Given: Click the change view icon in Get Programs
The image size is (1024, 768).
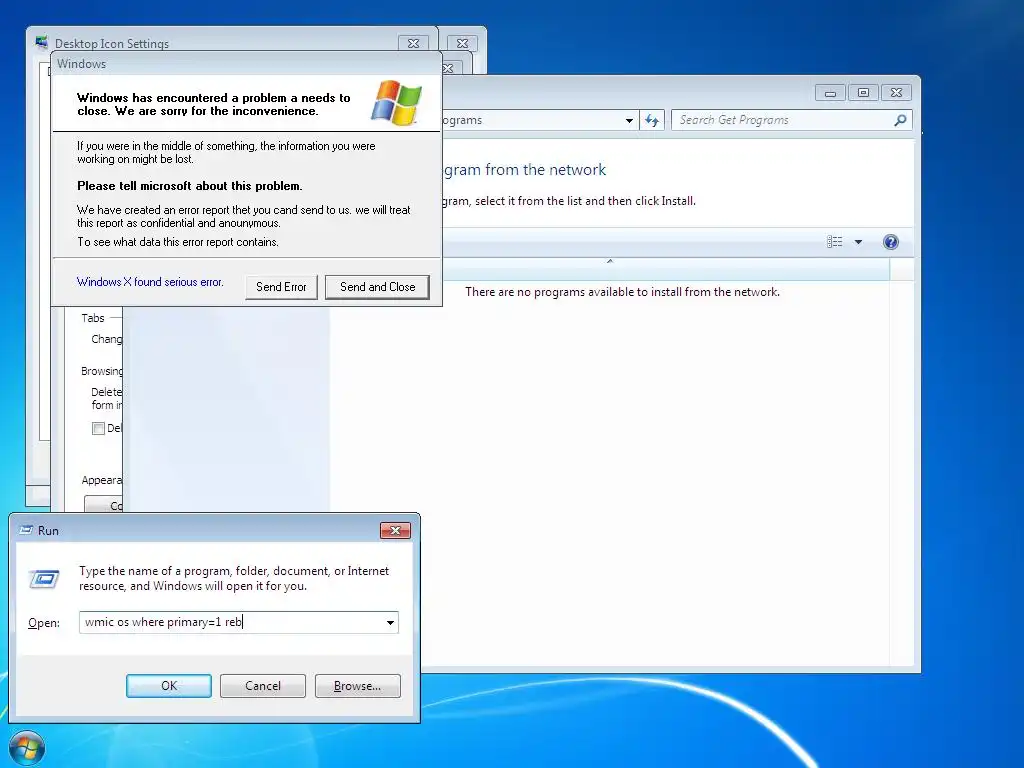Looking at the screenshot, I should (x=835, y=242).
